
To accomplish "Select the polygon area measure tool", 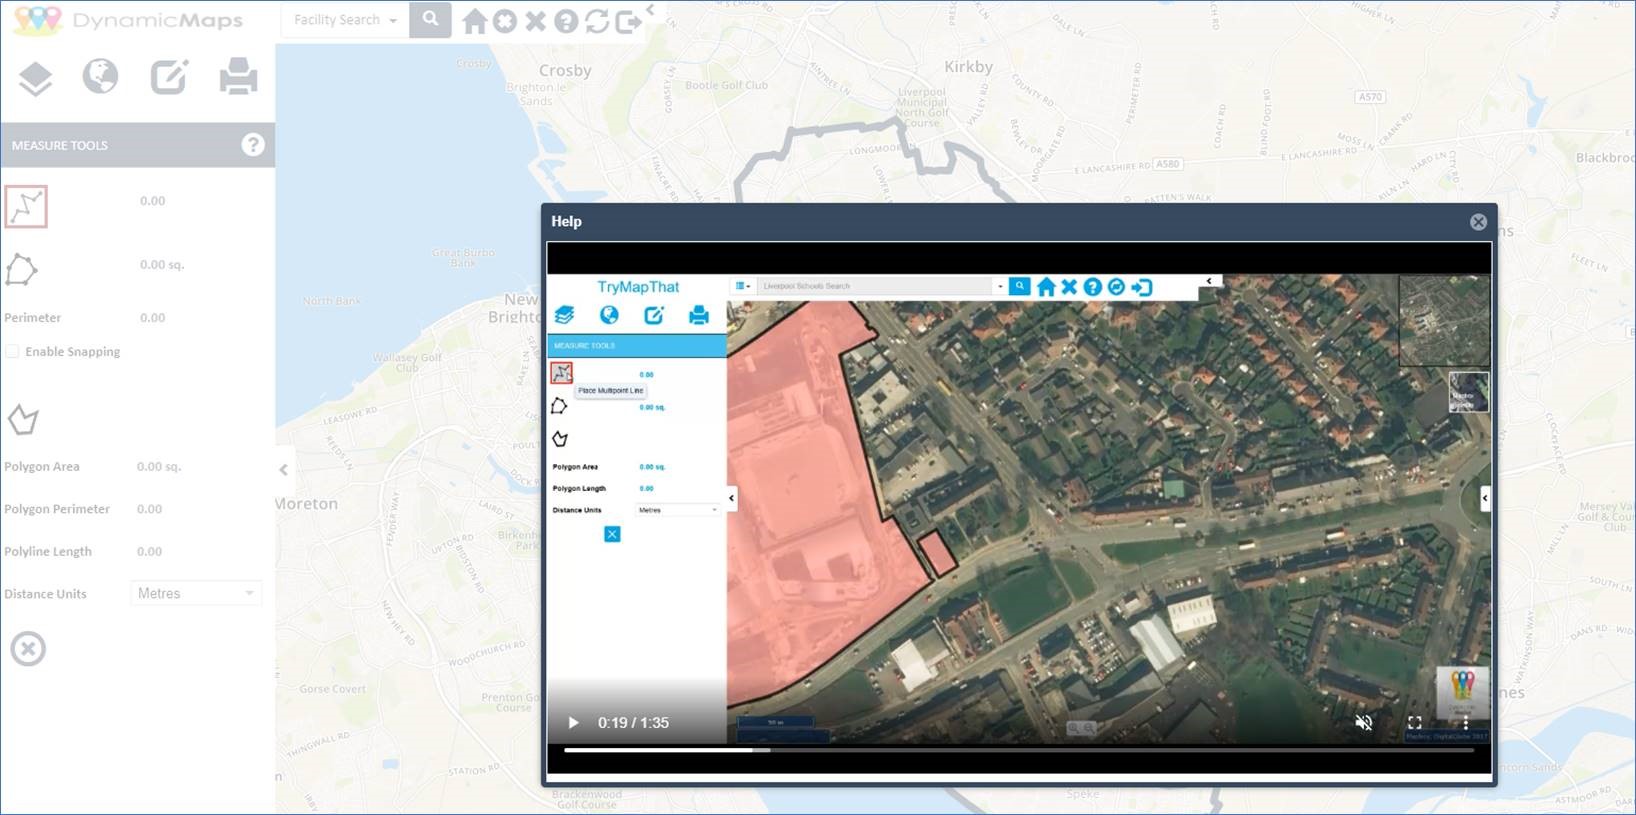I will 22,269.
